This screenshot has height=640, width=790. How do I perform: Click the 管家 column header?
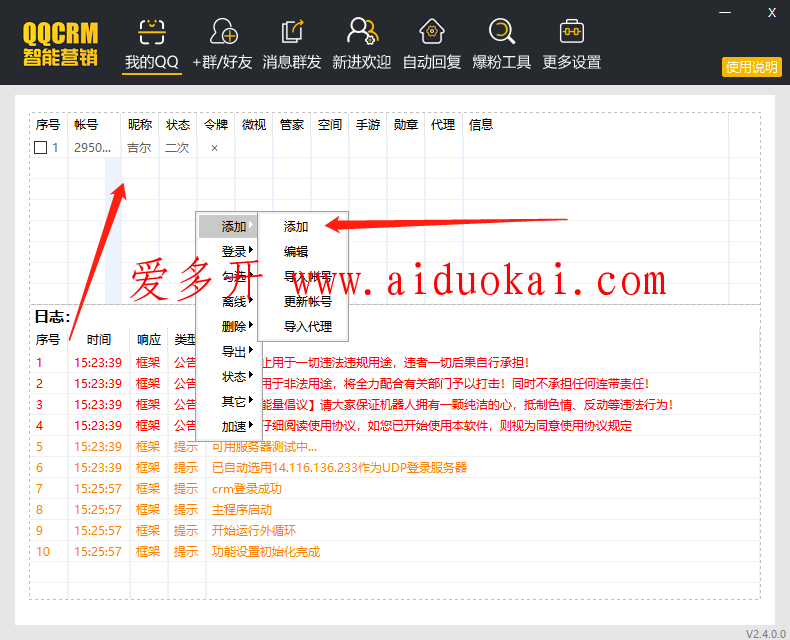(x=292, y=124)
